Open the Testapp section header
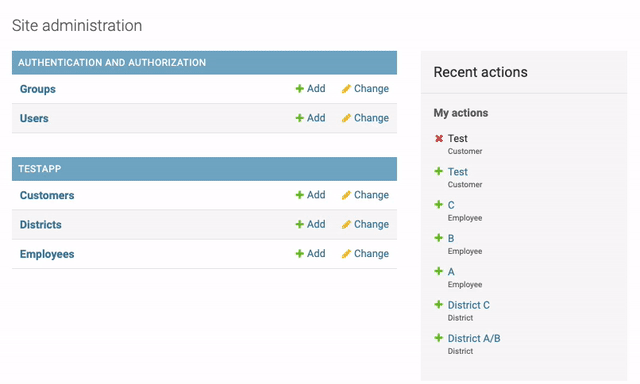This screenshot has width=640, height=384. pyautogui.click(x=40, y=169)
